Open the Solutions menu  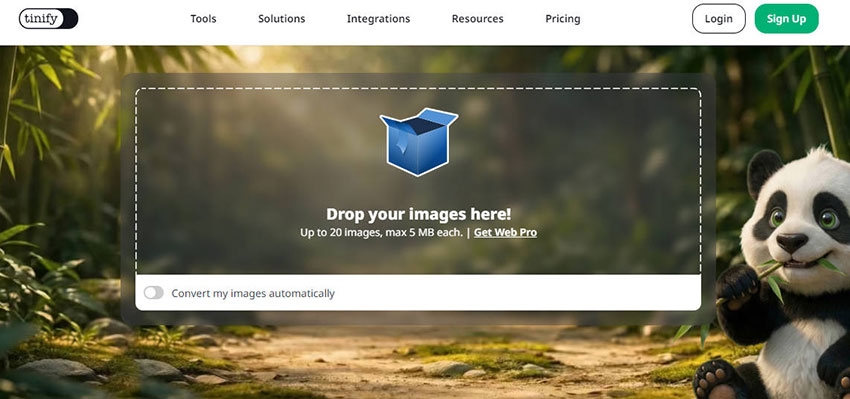tap(281, 19)
